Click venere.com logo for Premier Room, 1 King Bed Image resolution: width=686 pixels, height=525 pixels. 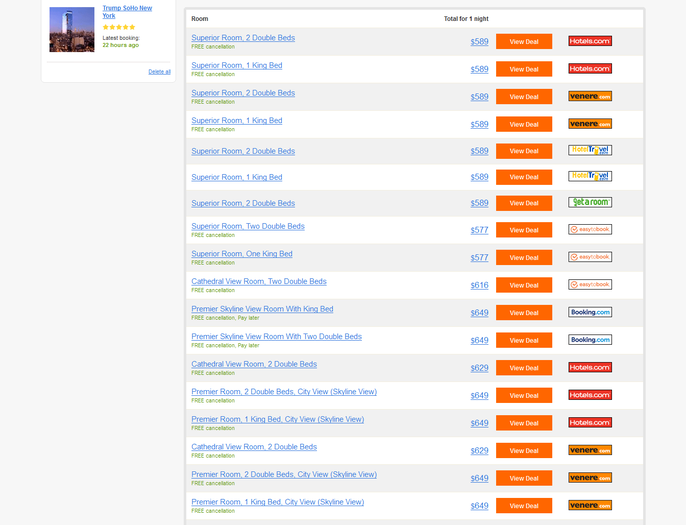coord(590,505)
